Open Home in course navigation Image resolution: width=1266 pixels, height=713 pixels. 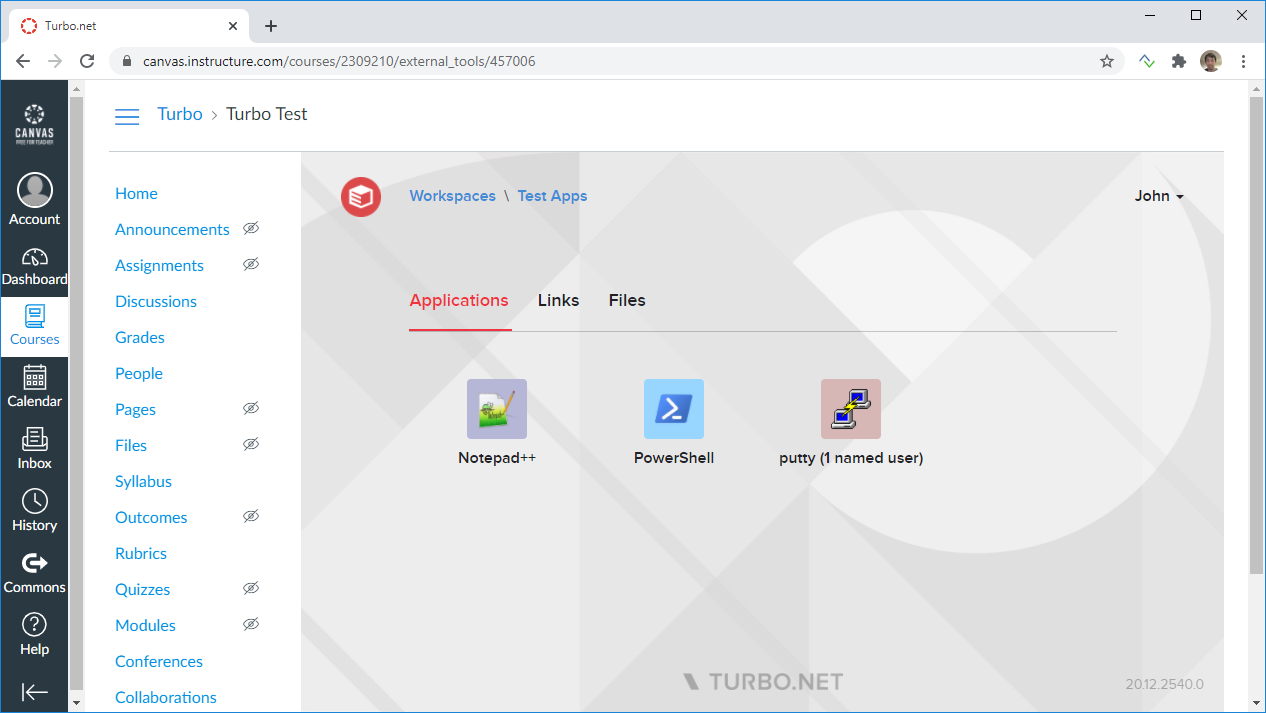tap(136, 194)
